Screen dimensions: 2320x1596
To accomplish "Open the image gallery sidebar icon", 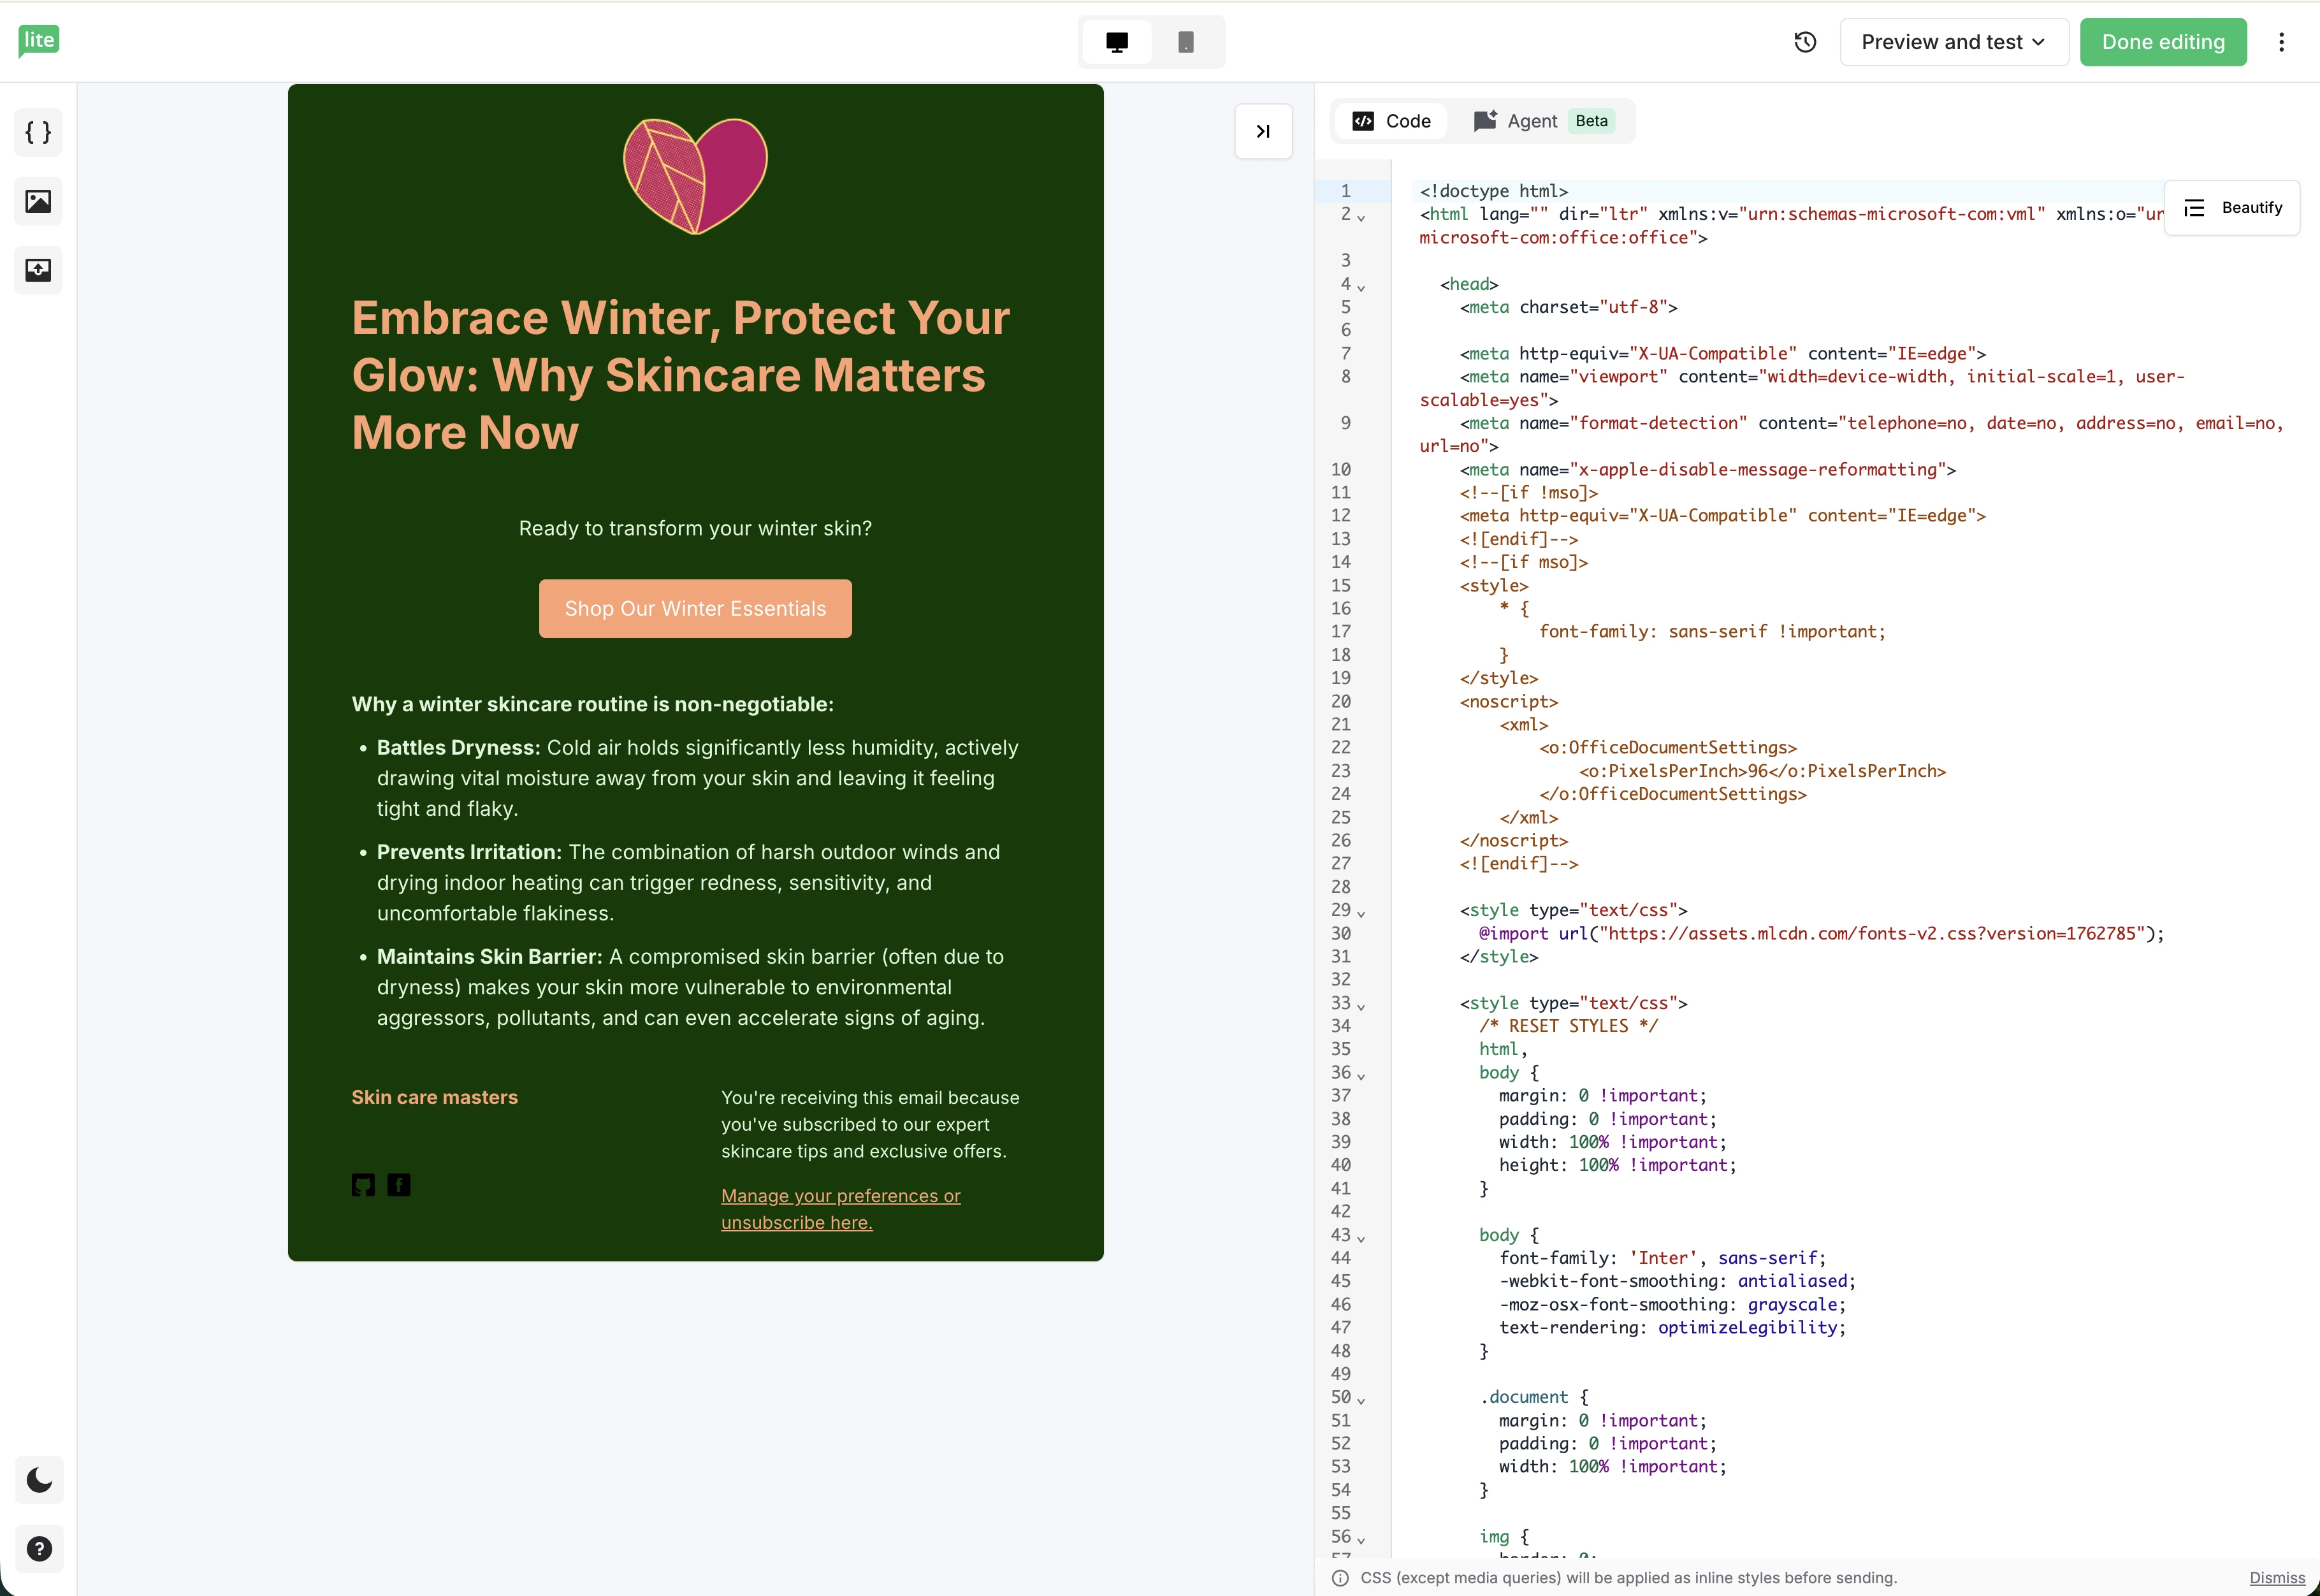I will [38, 201].
